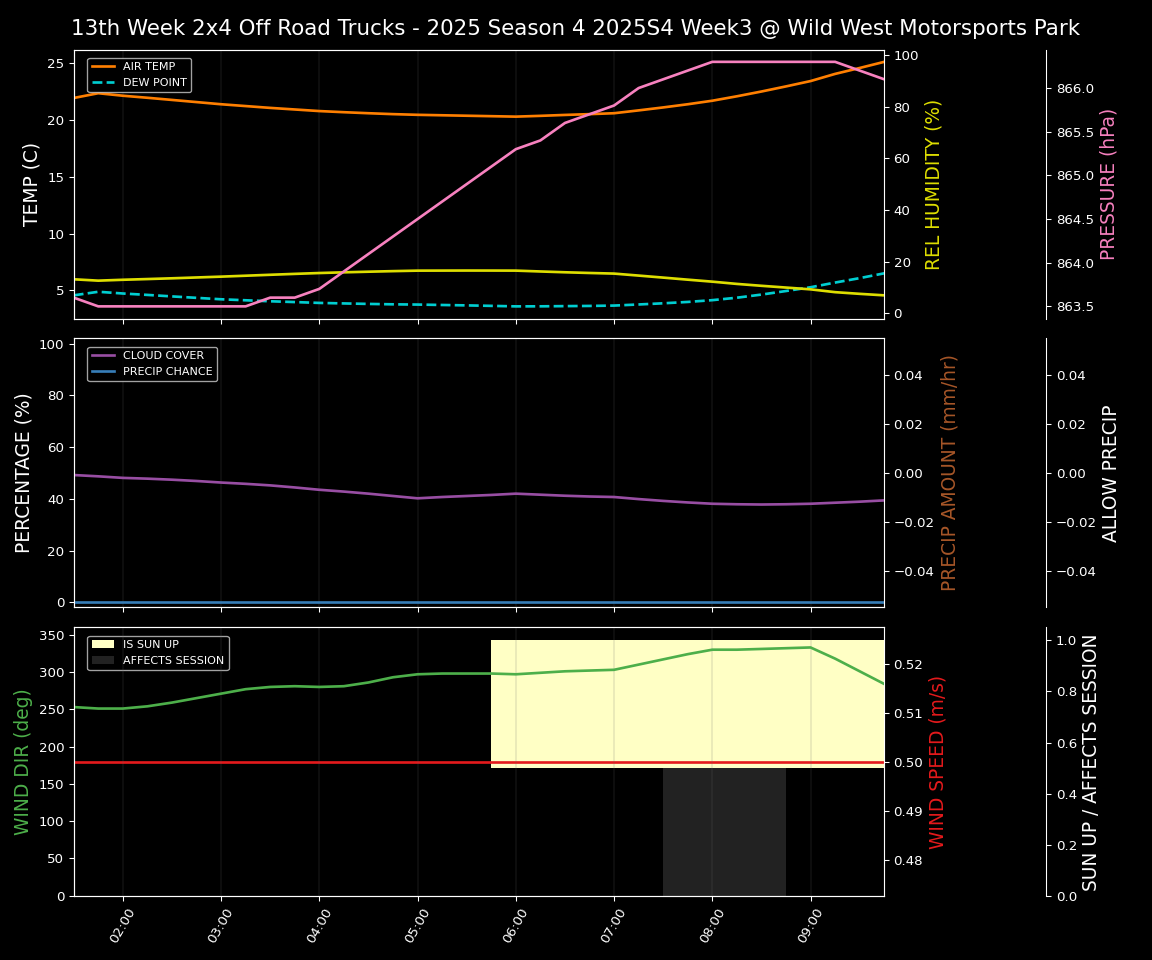Image resolution: width=1152 pixels, height=960 pixels.
Task: Click the purple CLOUD COVER legend marker
Action: pos(101,355)
